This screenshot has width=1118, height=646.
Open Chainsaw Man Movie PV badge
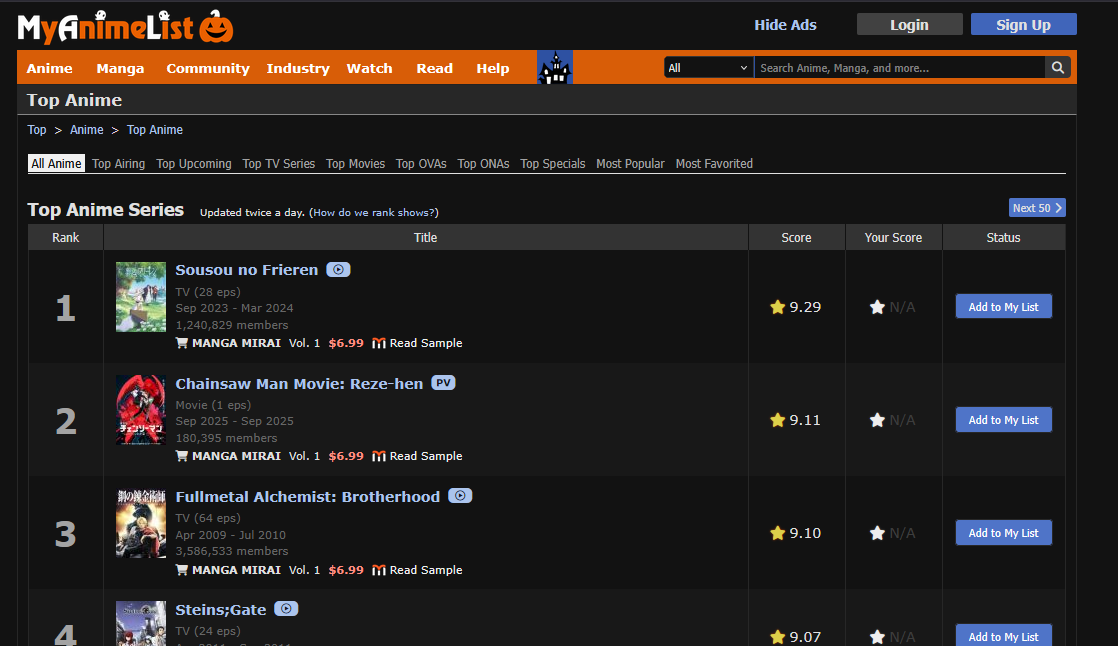(443, 383)
